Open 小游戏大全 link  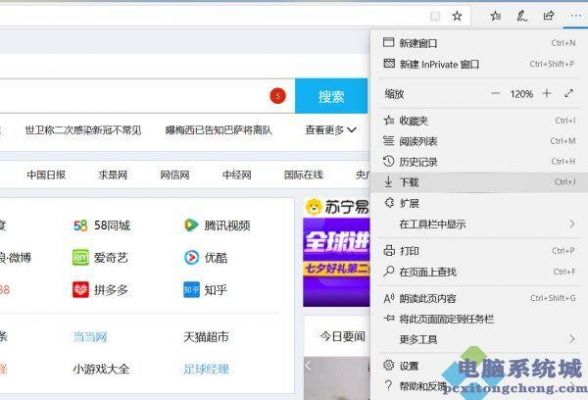[101, 369]
